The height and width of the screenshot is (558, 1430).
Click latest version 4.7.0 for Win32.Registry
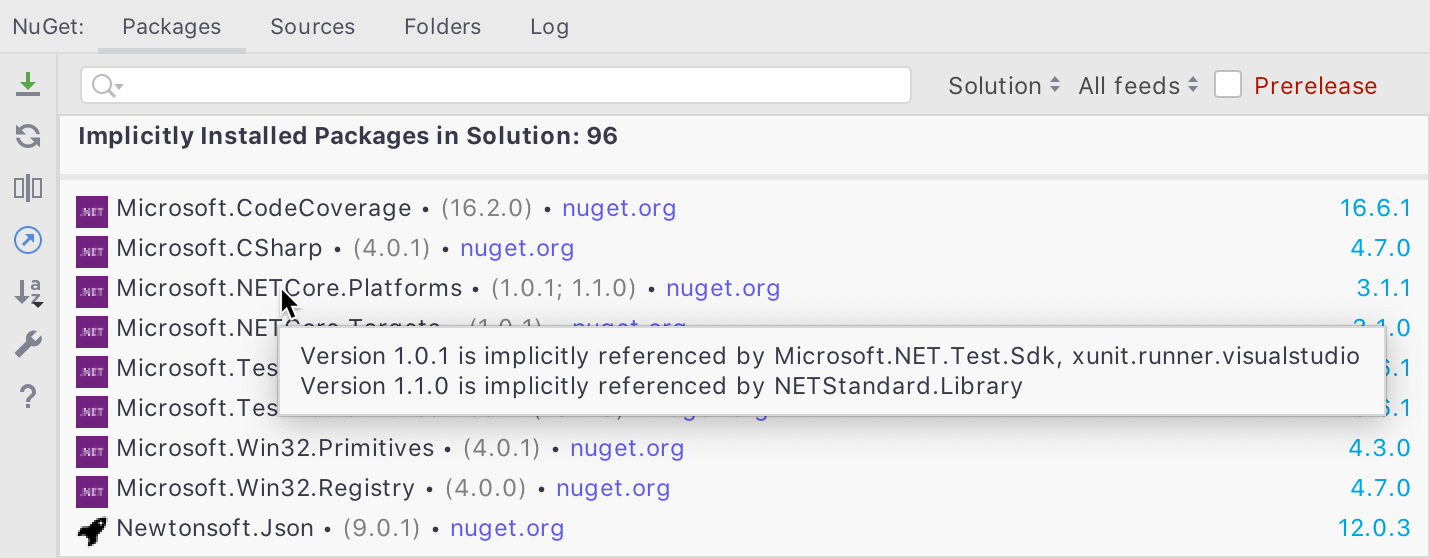click(x=1380, y=489)
